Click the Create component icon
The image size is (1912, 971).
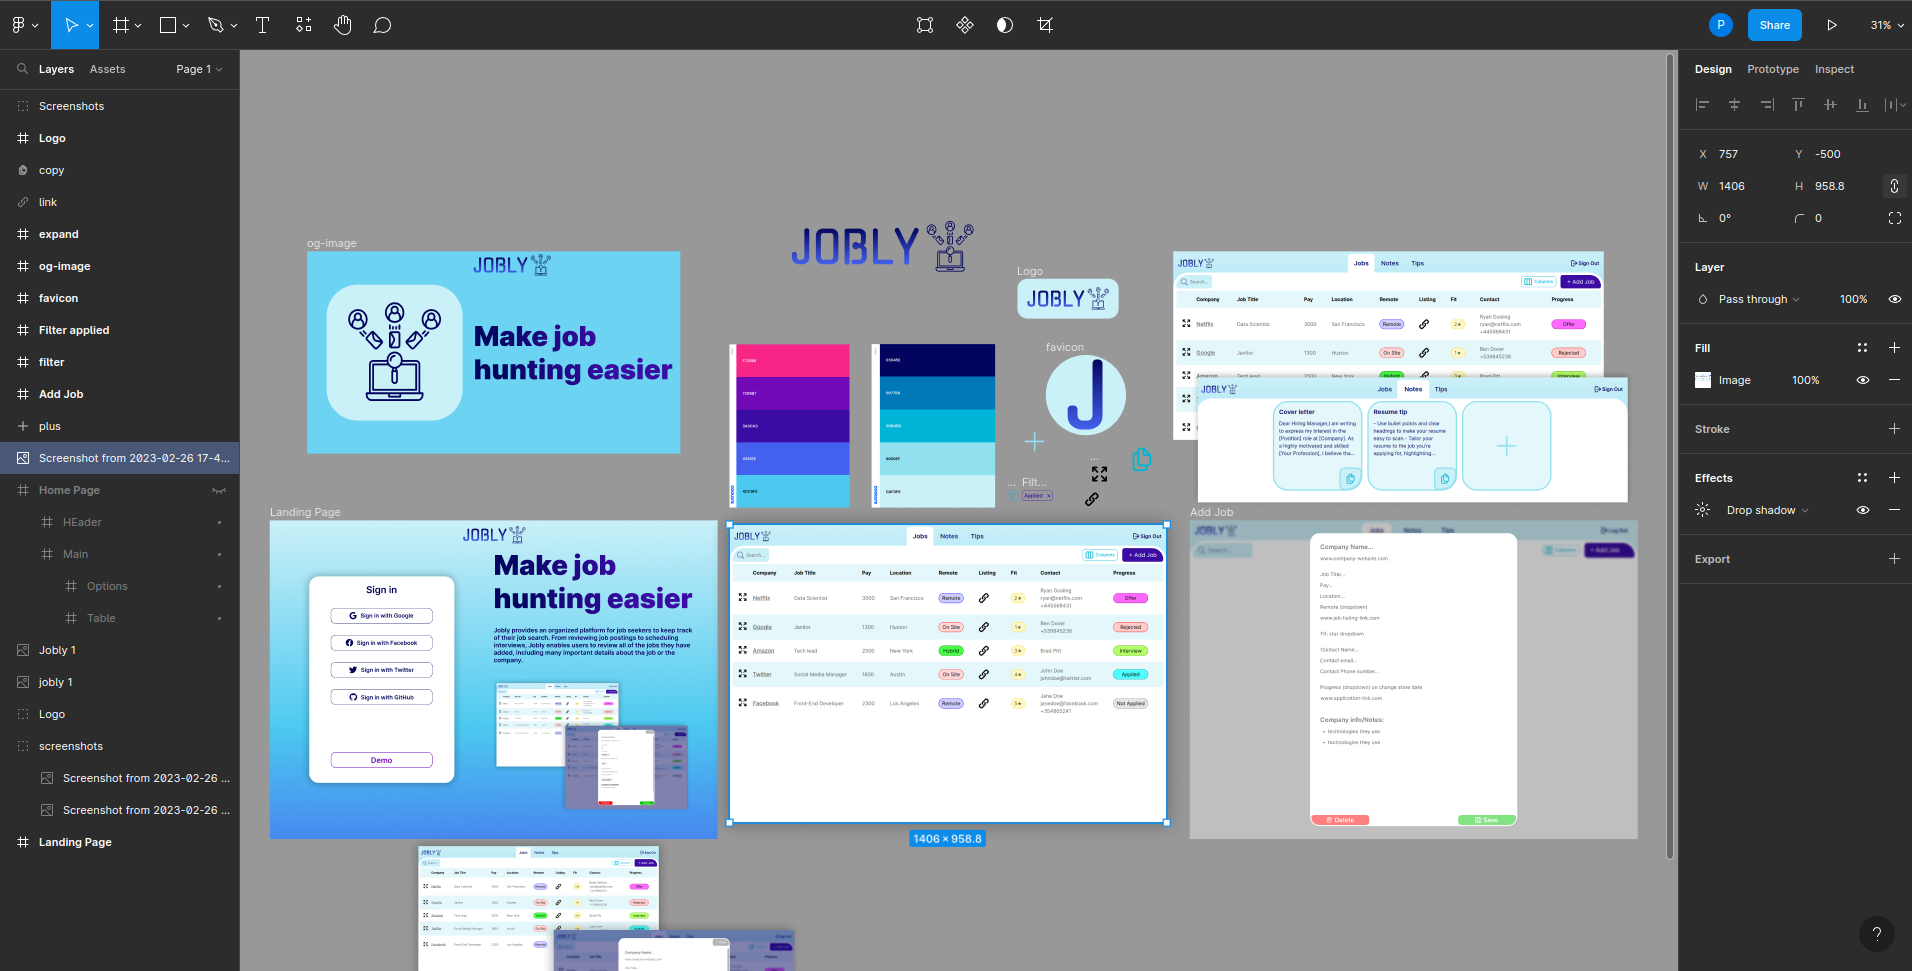(x=965, y=25)
